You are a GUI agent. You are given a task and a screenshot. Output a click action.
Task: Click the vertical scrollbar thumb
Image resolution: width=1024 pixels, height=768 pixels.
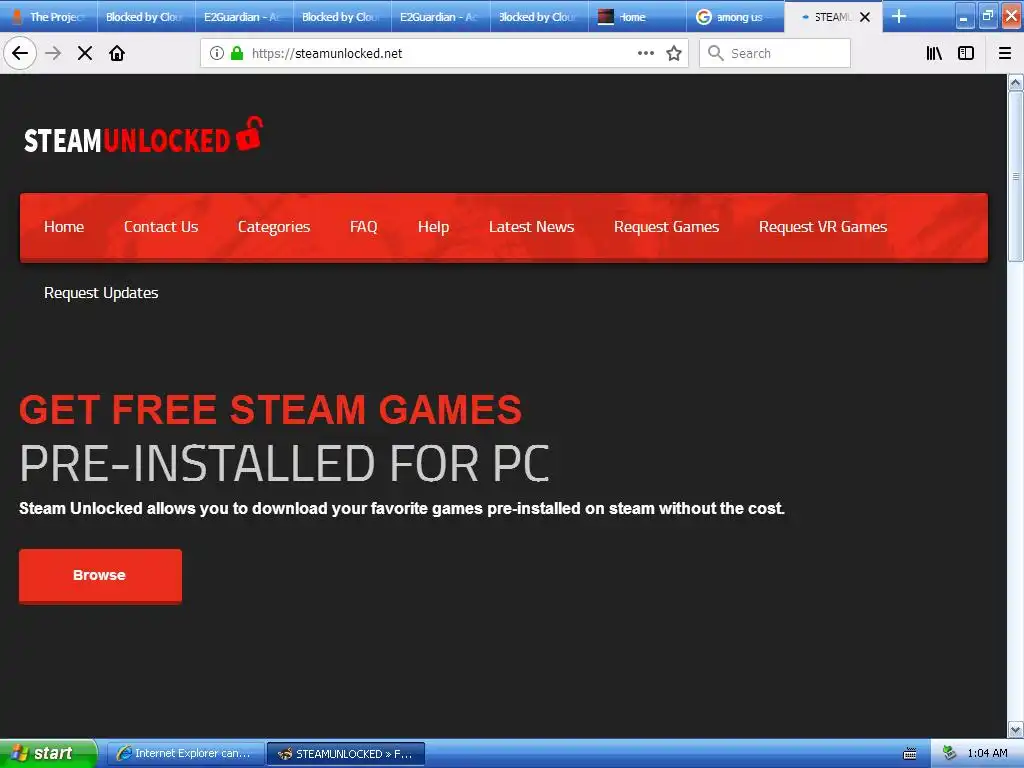(x=1015, y=176)
